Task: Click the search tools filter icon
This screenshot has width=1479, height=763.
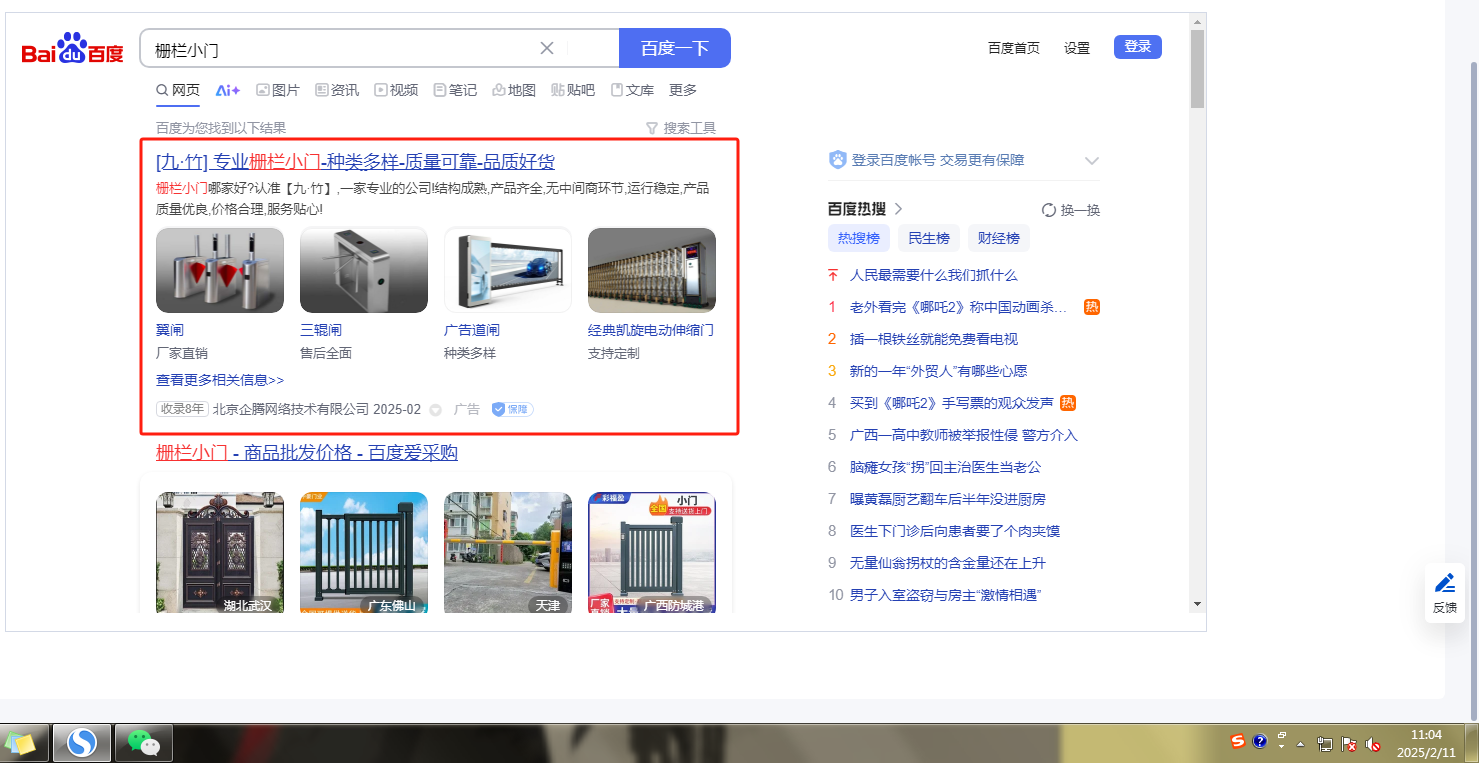Action: [652, 128]
